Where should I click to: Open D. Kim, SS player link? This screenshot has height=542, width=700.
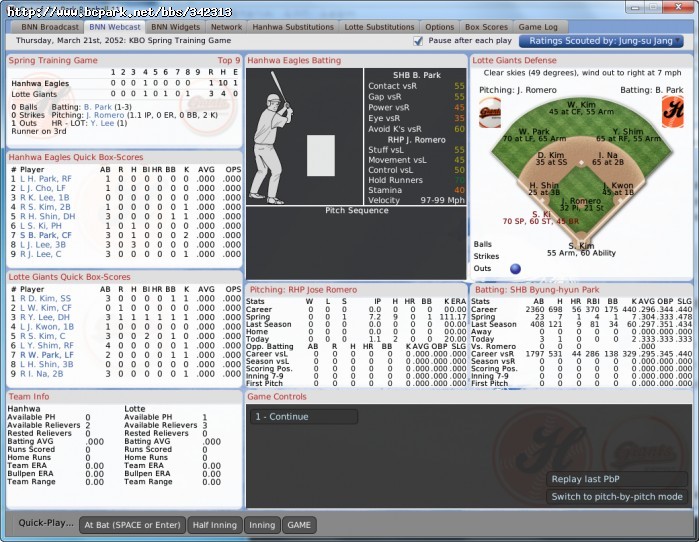point(49,299)
